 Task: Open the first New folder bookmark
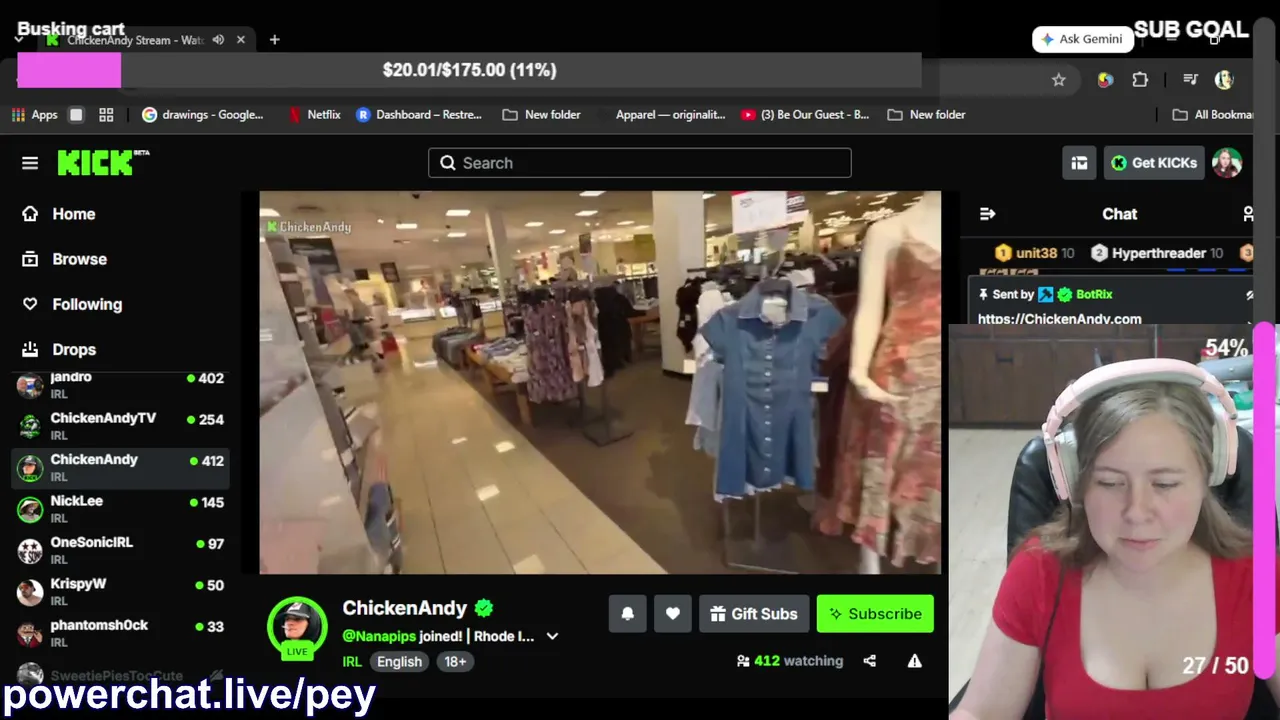click(541, 115)
